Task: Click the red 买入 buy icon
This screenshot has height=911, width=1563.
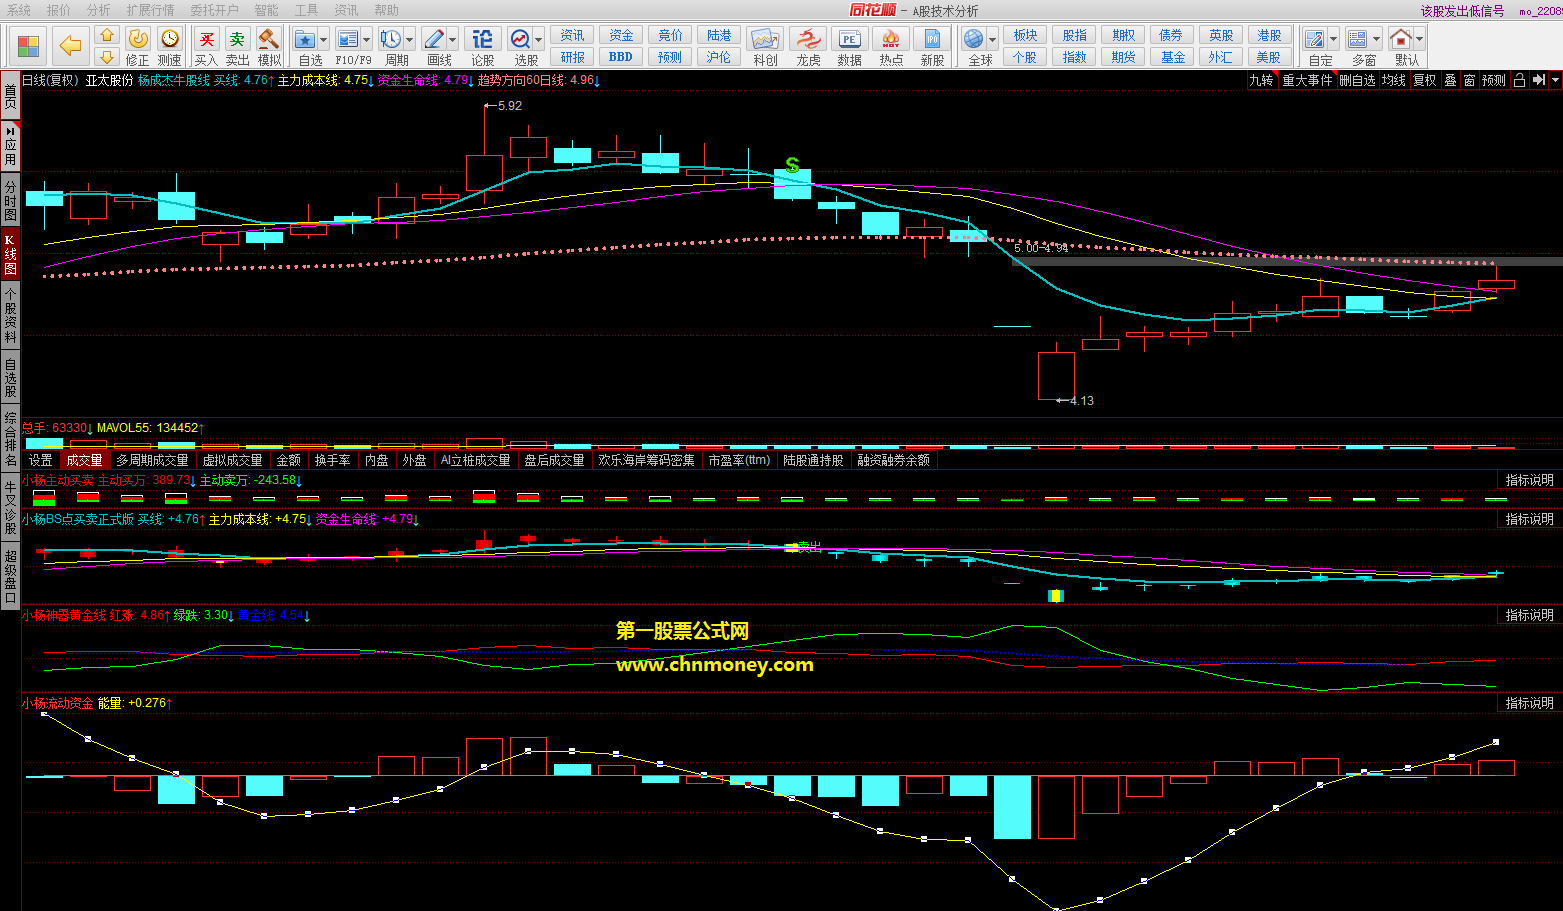Action: click(x=206, y=39)
